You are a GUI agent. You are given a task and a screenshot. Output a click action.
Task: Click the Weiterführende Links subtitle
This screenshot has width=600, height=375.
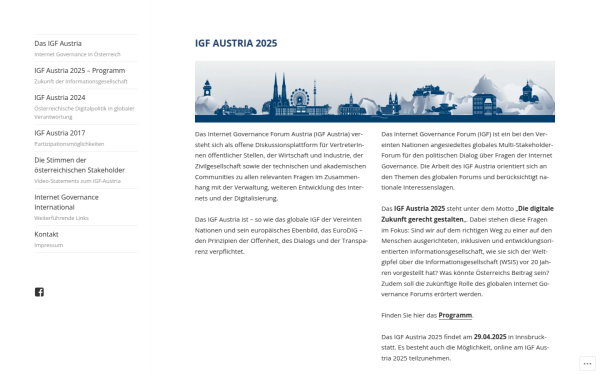(x=62, y=218)
